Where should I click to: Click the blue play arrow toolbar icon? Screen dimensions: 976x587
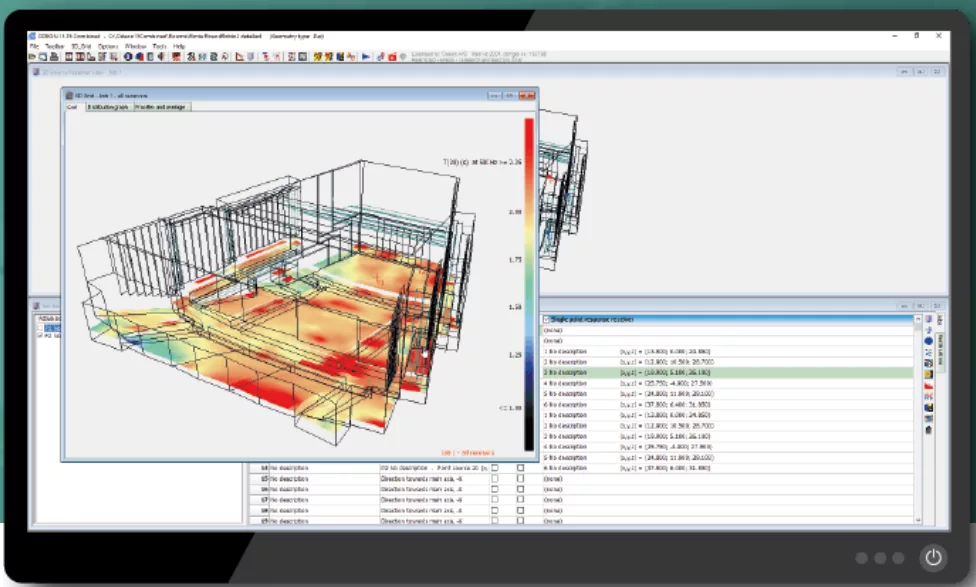click(x=366, y=58)
